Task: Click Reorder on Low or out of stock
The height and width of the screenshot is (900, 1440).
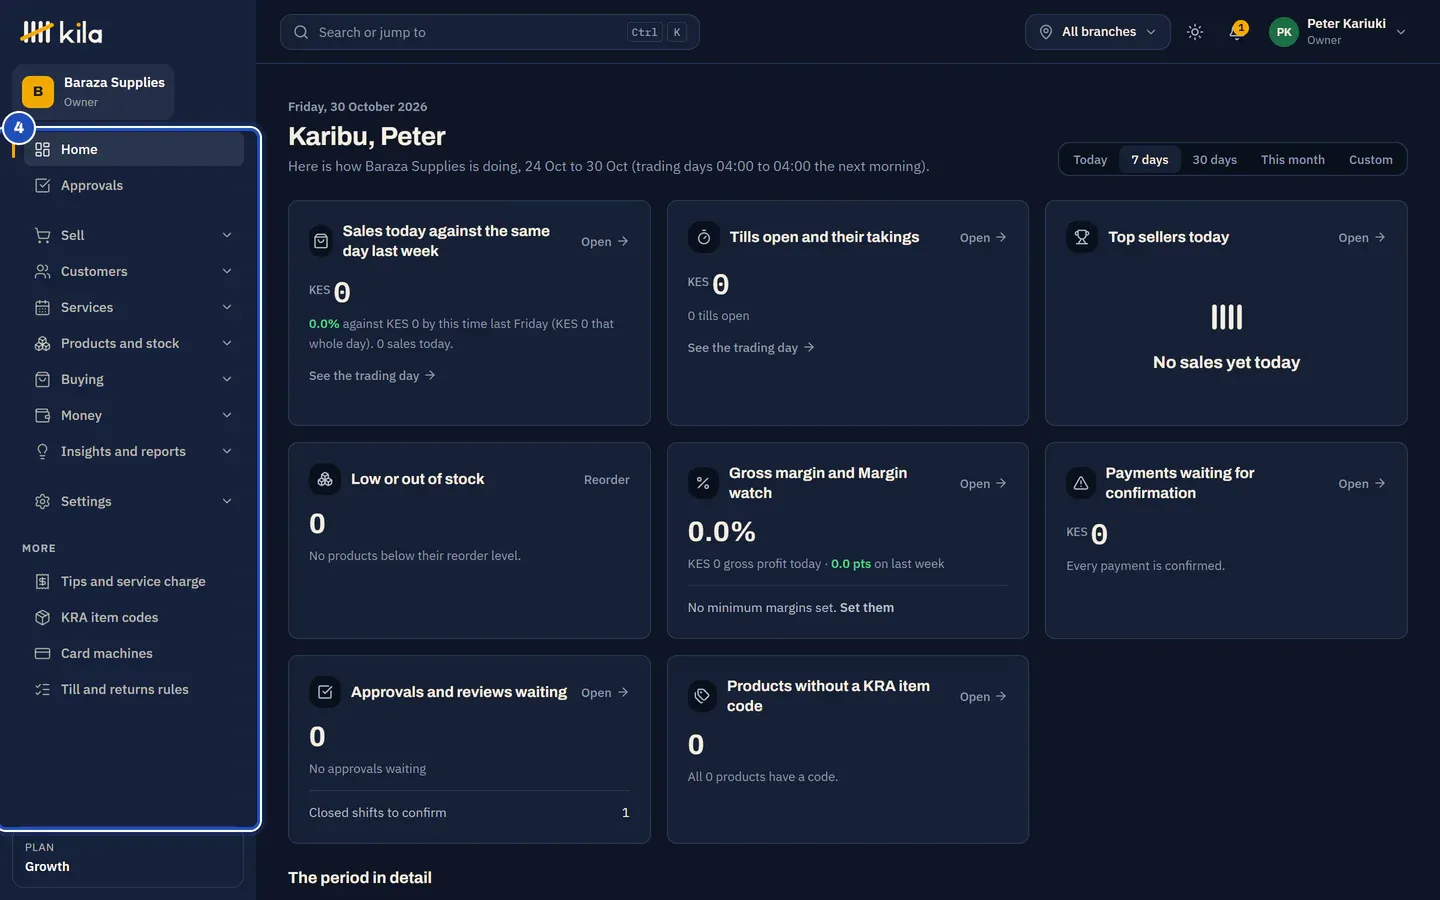Action: pos(606,479)
